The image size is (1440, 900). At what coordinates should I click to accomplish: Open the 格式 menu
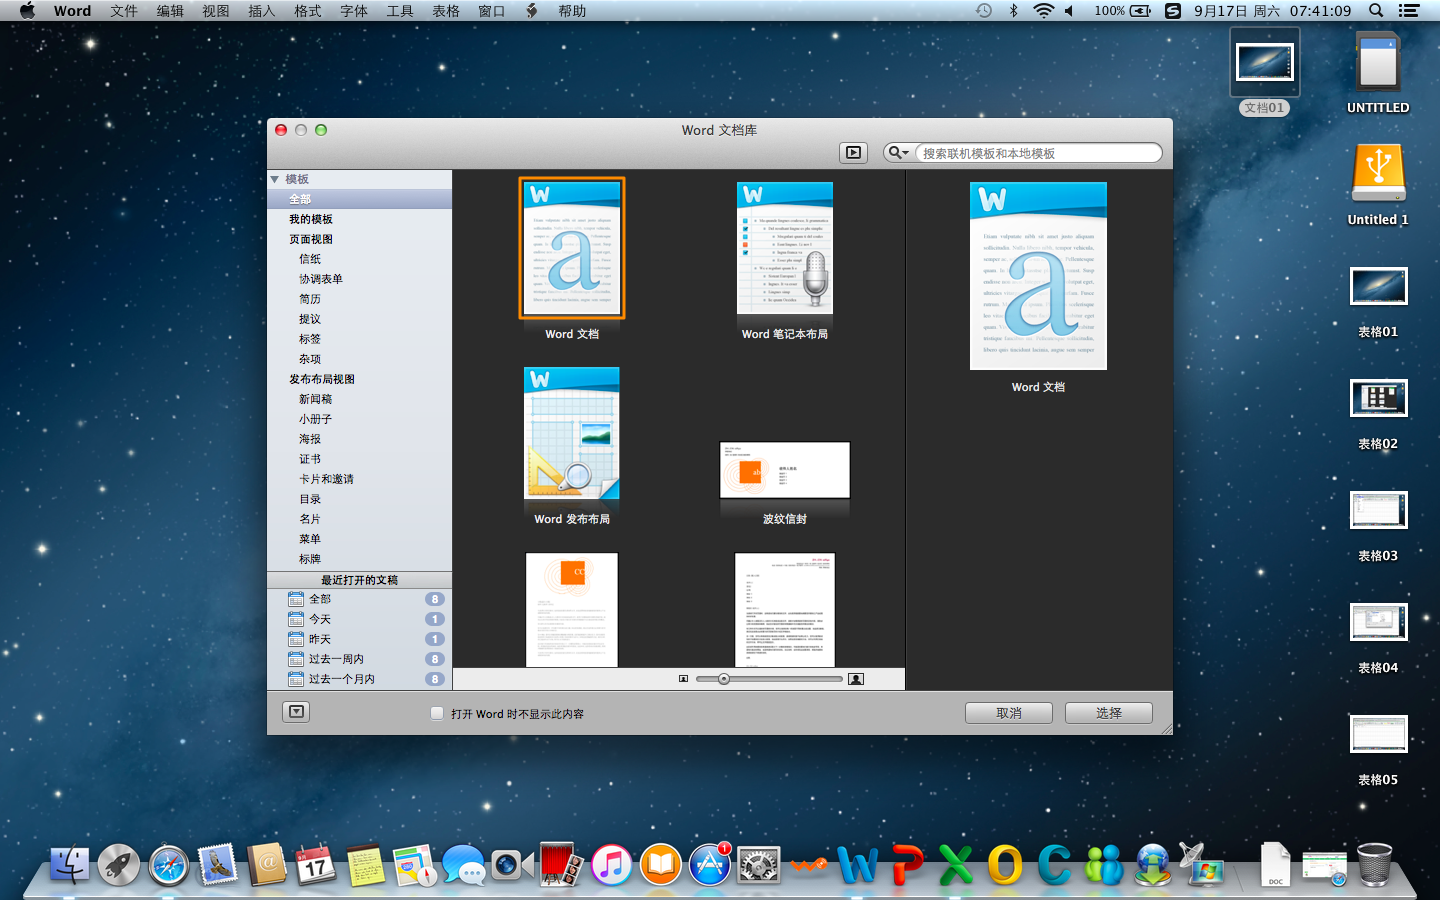coord(308,11)
